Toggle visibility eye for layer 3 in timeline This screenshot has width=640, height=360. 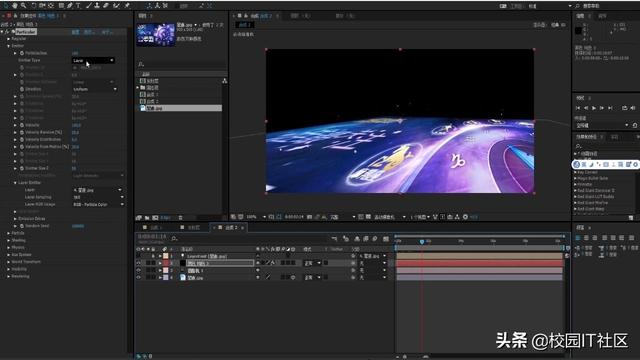pos(138,270)
